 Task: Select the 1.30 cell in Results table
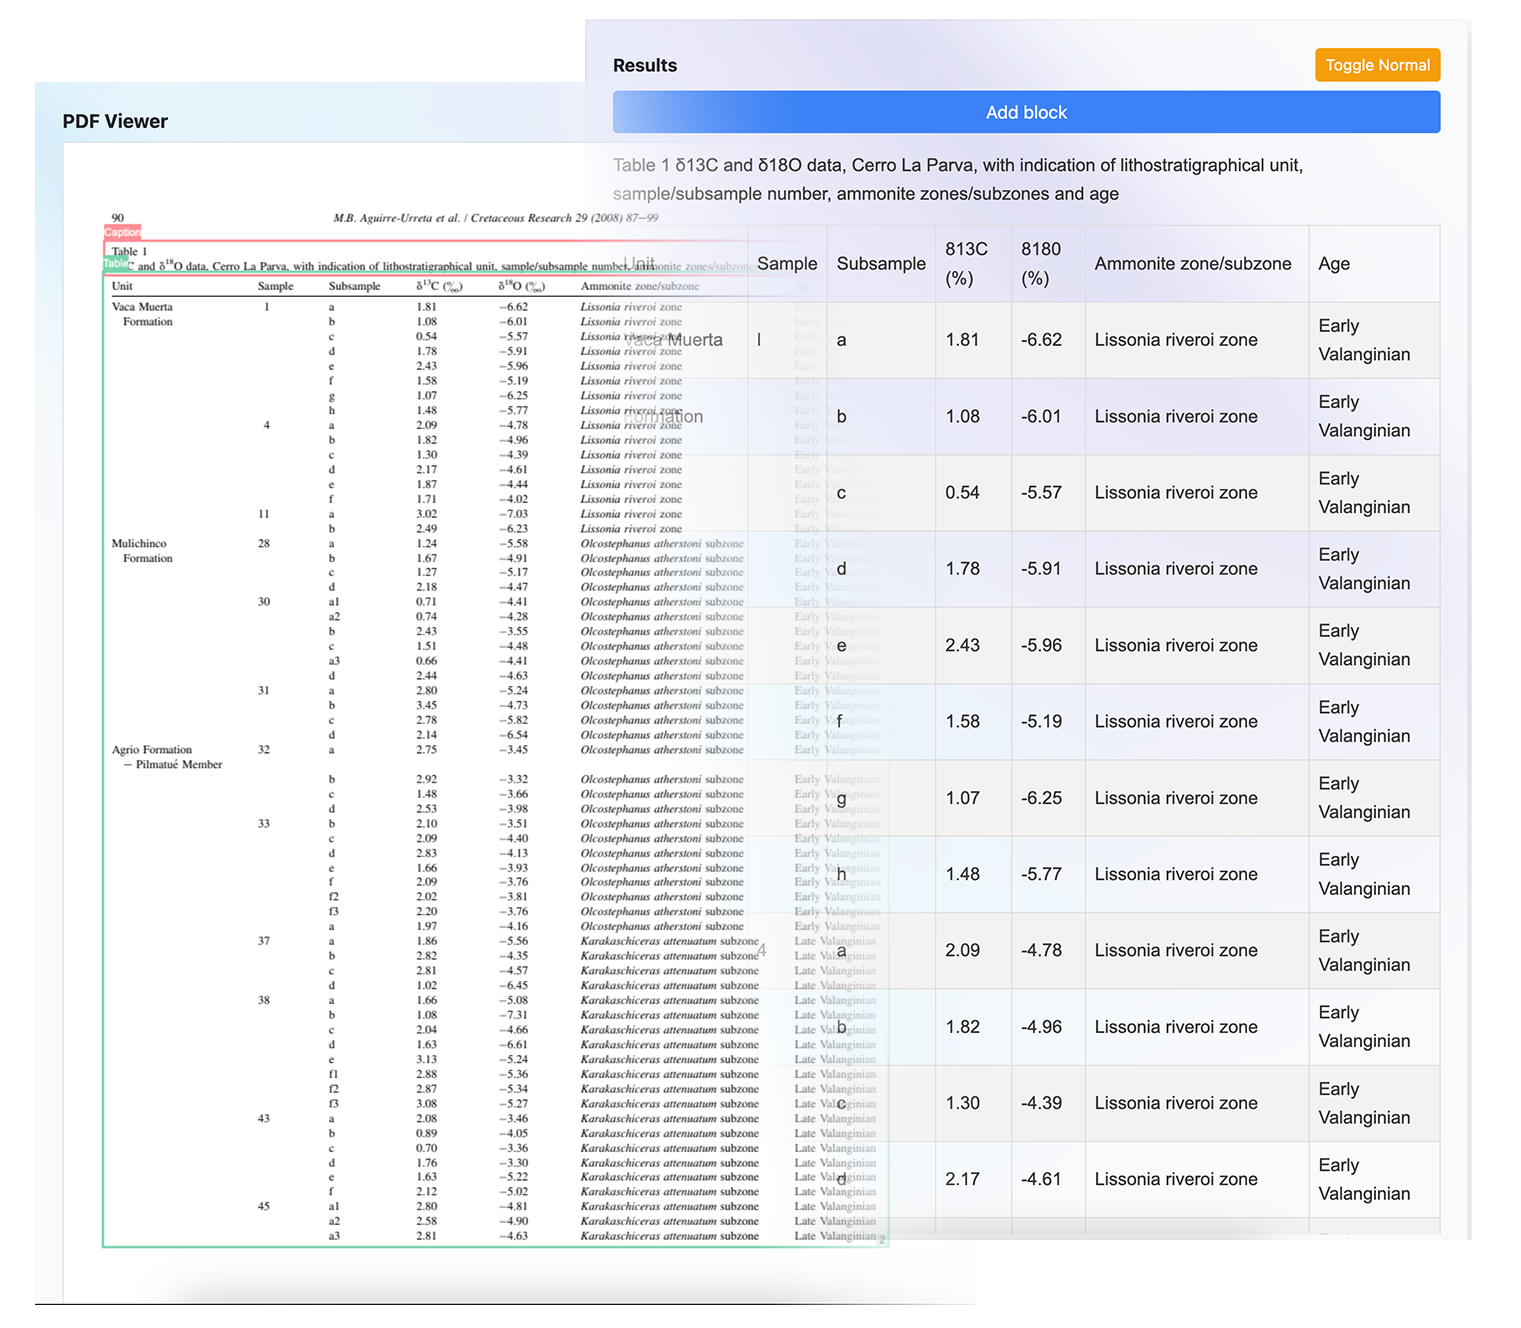(x=973, y=1103)
